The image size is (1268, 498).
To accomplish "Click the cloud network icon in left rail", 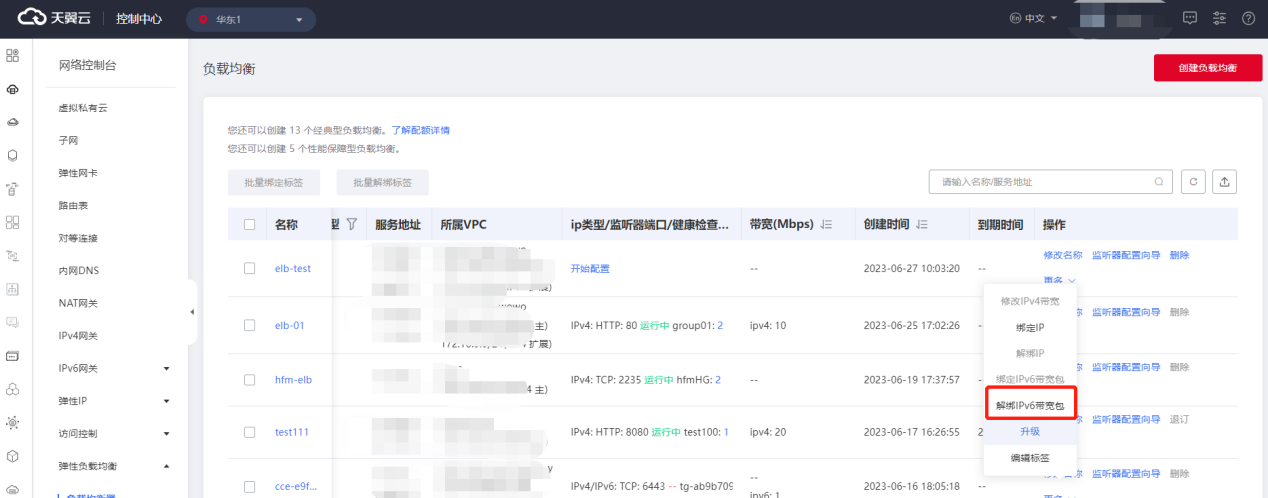I will pos(13,89).
